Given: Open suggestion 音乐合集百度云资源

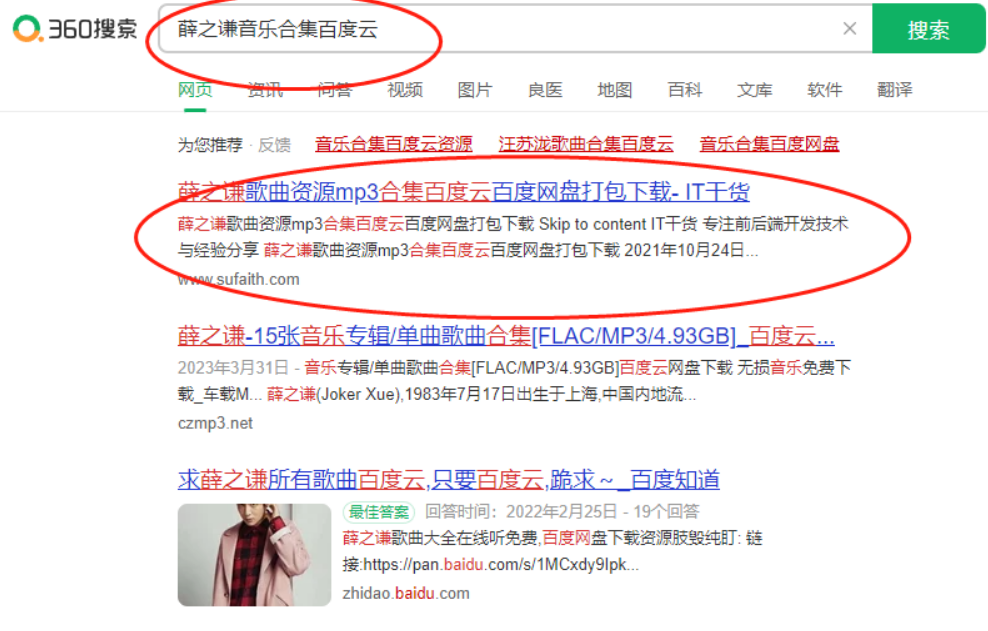Looking at the screenshot, I should tap(394, 144).
